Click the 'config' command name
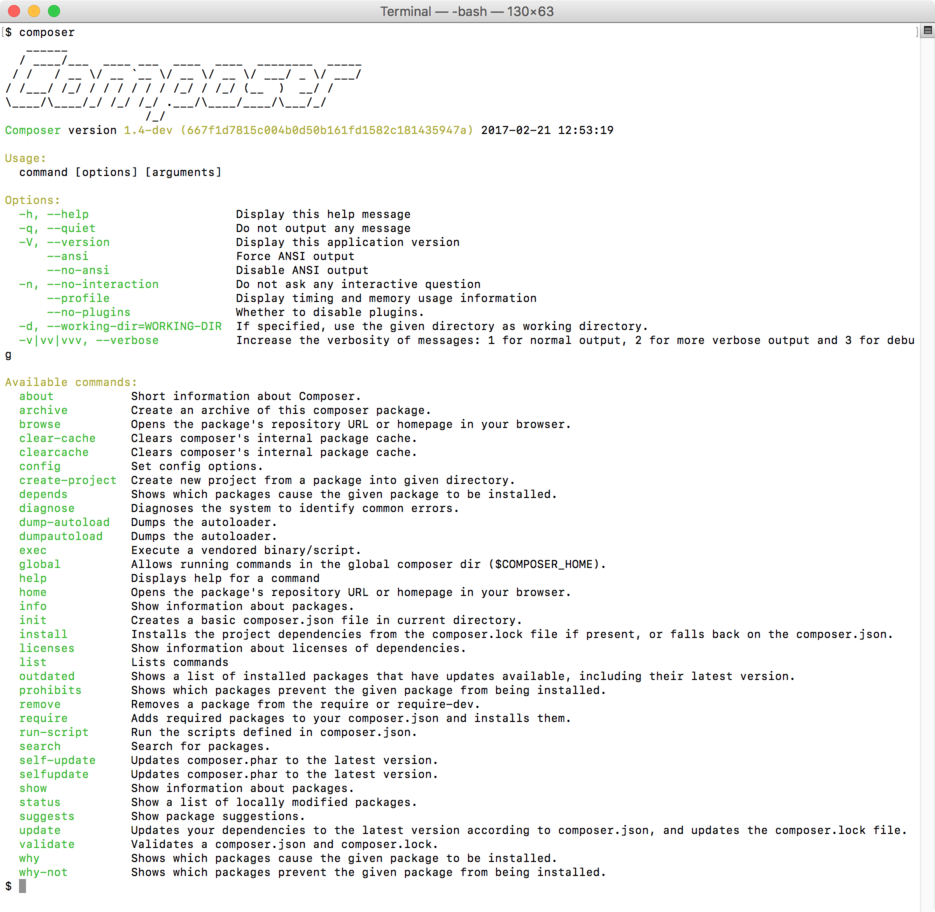Screen dimensions: 935x912 click(40, 466)
